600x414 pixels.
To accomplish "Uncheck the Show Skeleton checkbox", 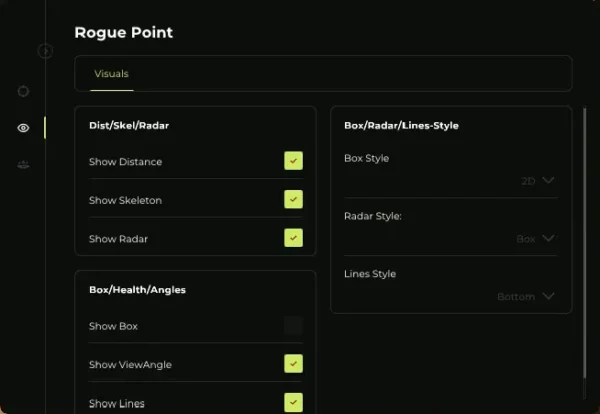I will tap(293, 200).
